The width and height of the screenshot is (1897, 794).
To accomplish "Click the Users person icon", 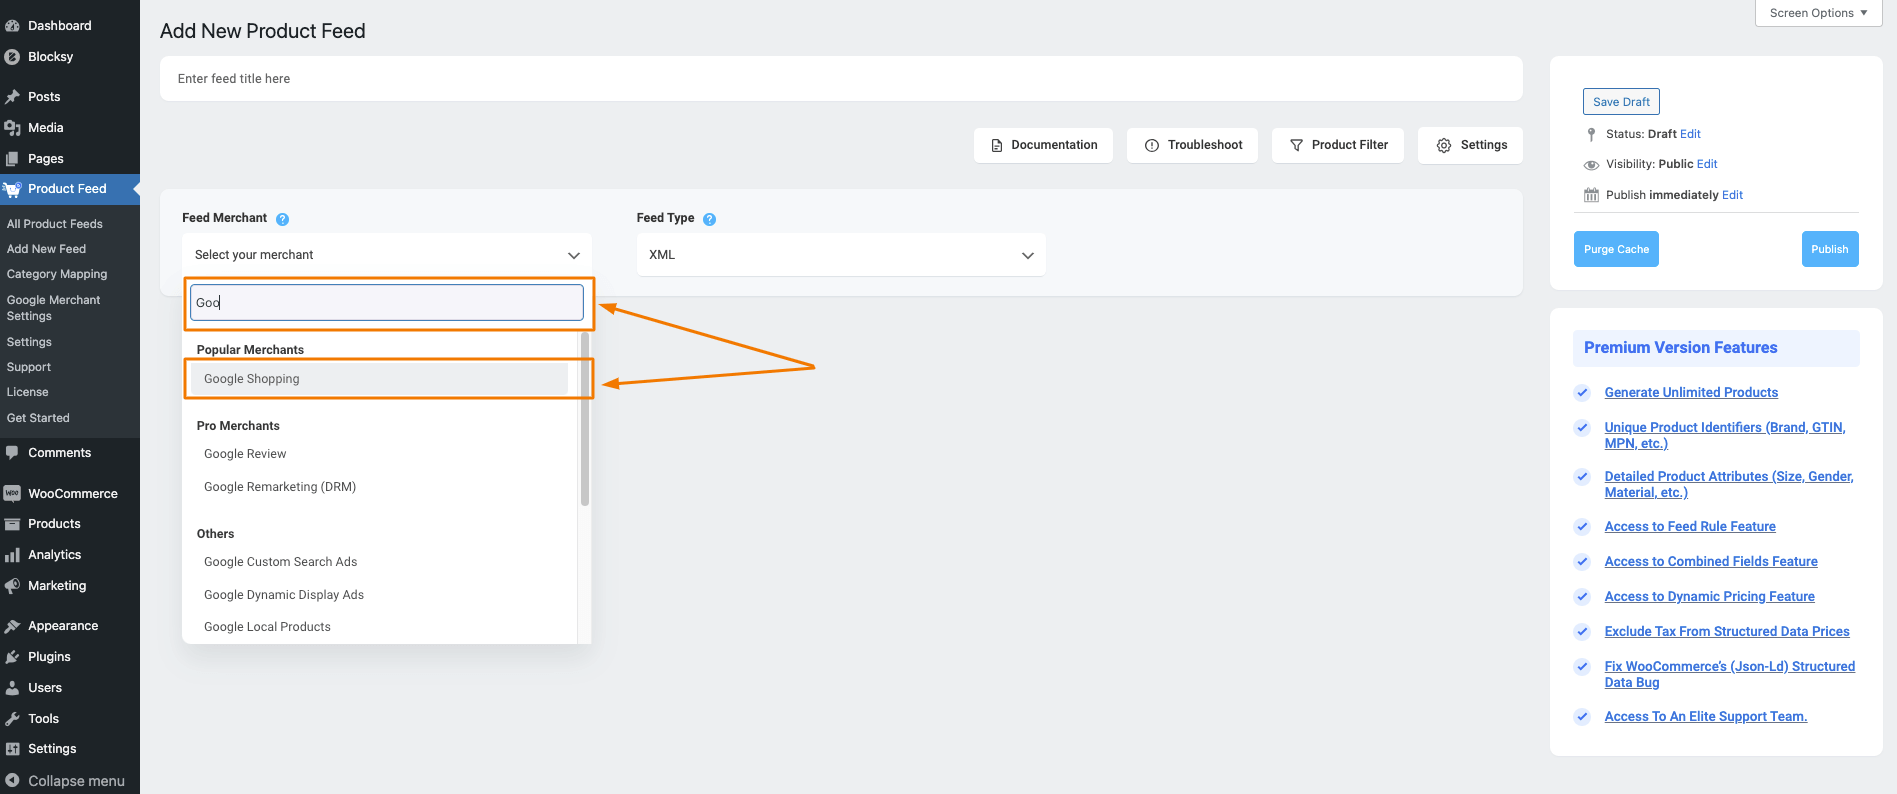I will (x=12, y=688).
